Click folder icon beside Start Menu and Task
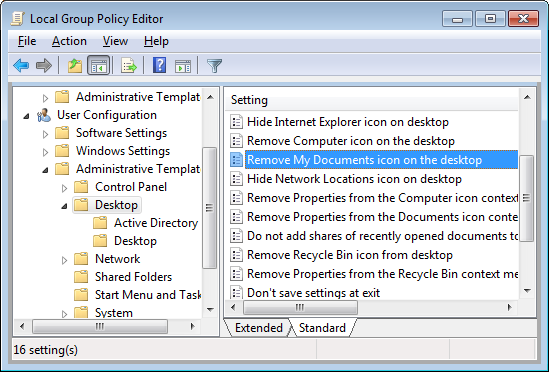Screen dimensions: 549x372 pos(81,295)
